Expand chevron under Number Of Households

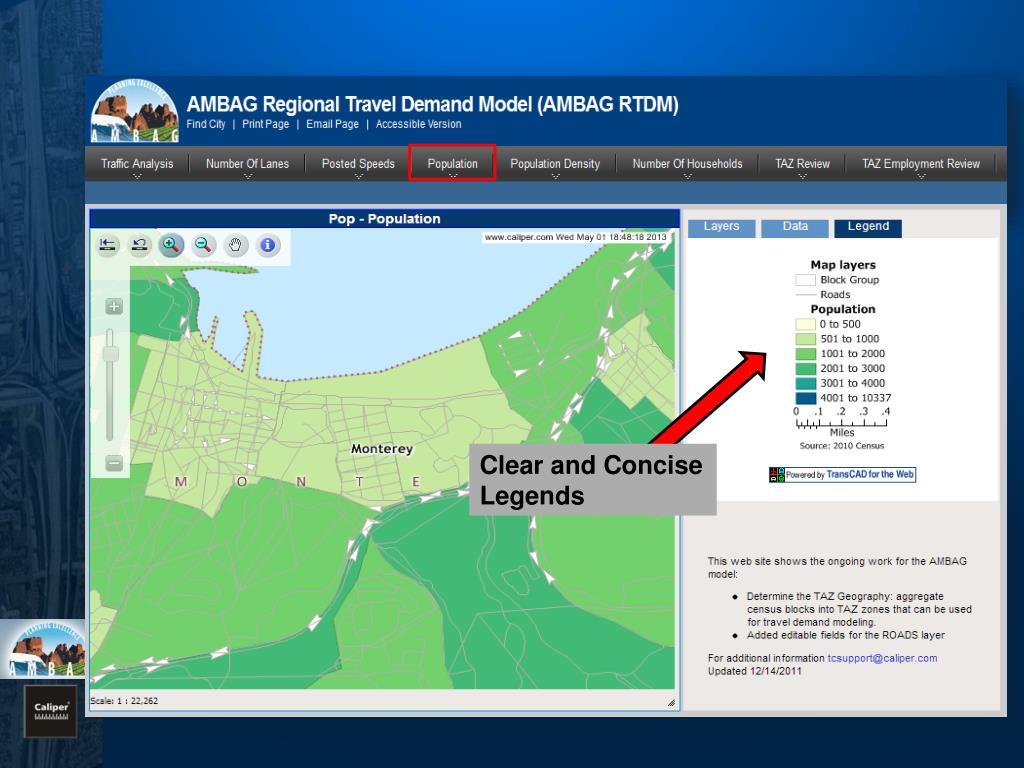[687, 176]
